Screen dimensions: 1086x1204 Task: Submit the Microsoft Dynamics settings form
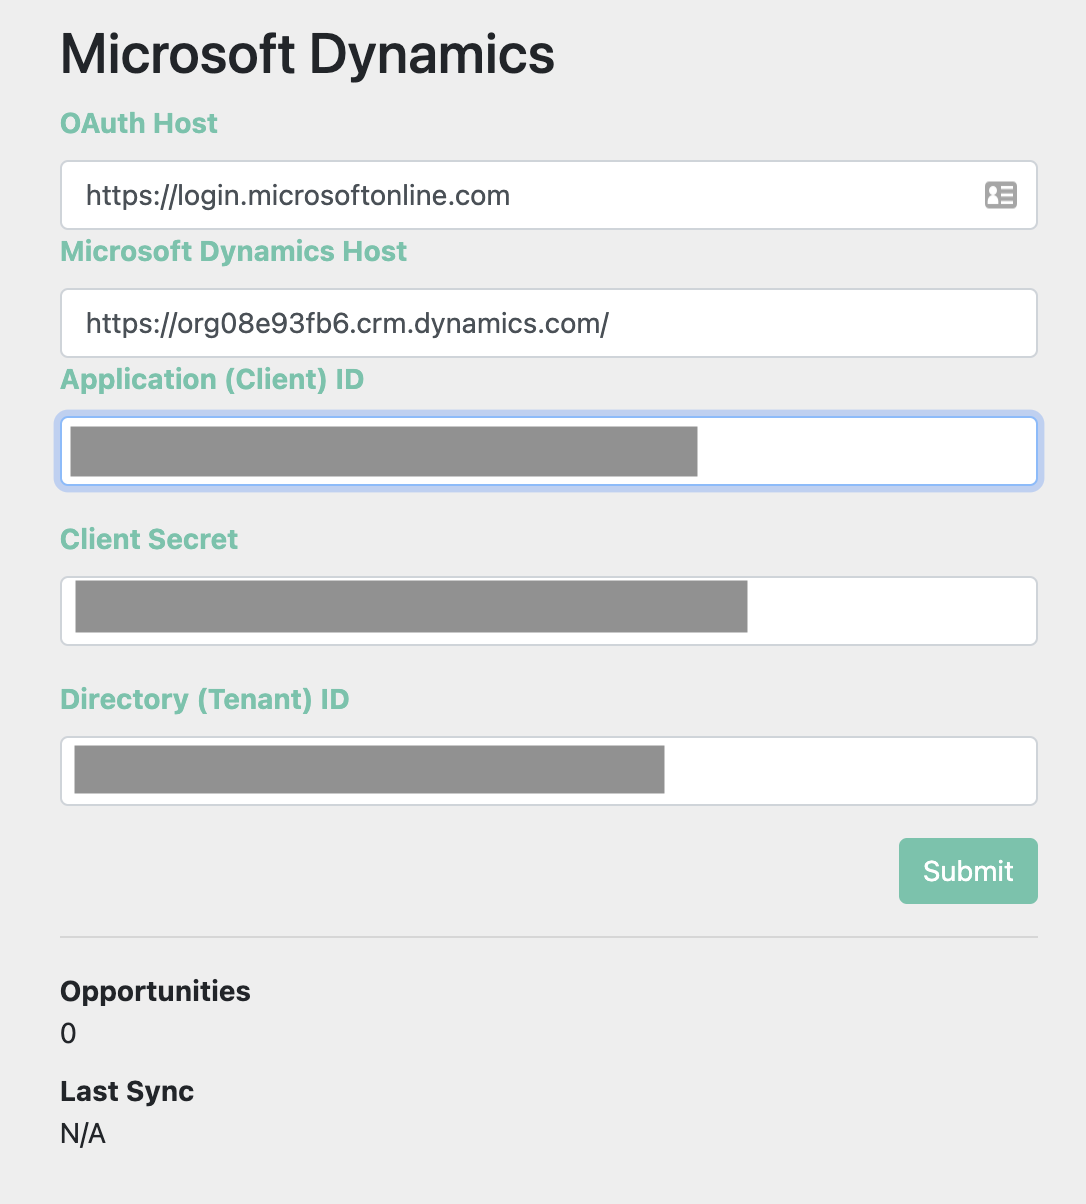click(968, 871)
